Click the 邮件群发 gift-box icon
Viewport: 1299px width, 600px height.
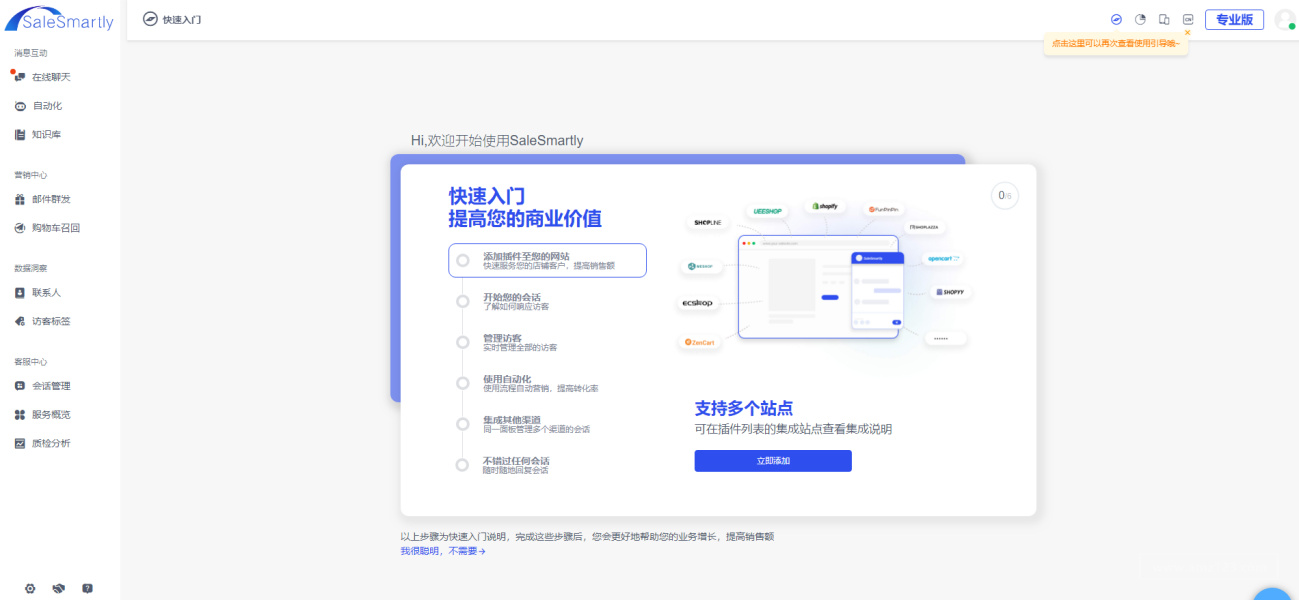pos(20,199)
